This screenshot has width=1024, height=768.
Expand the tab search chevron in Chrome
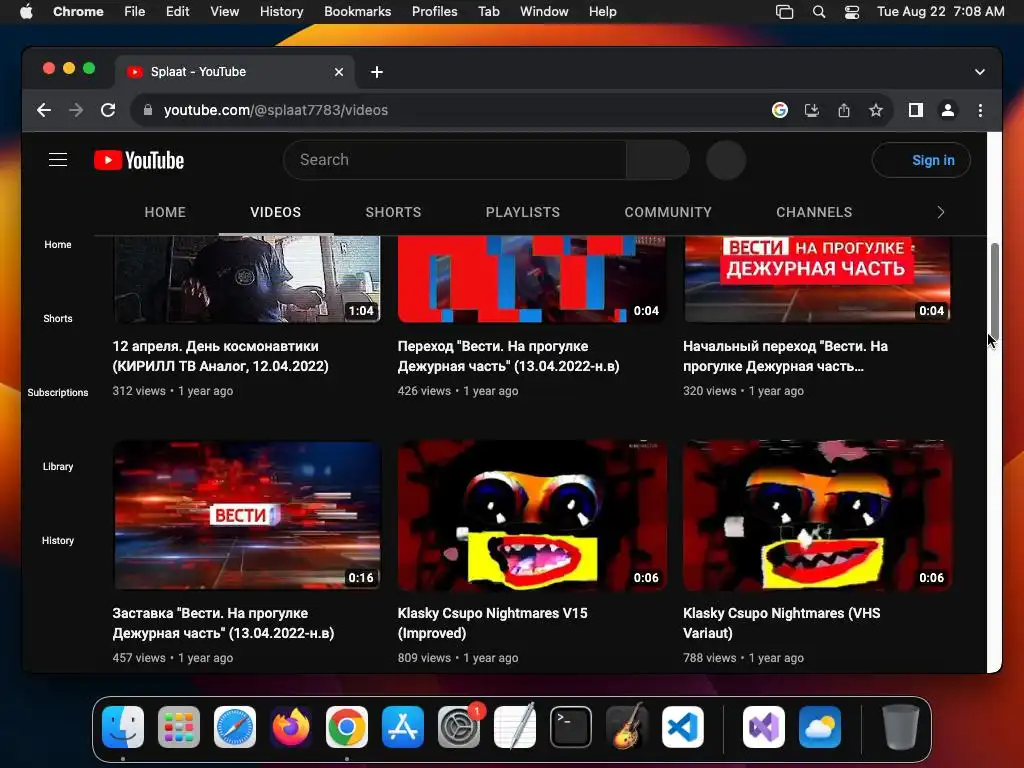[980, 72]
